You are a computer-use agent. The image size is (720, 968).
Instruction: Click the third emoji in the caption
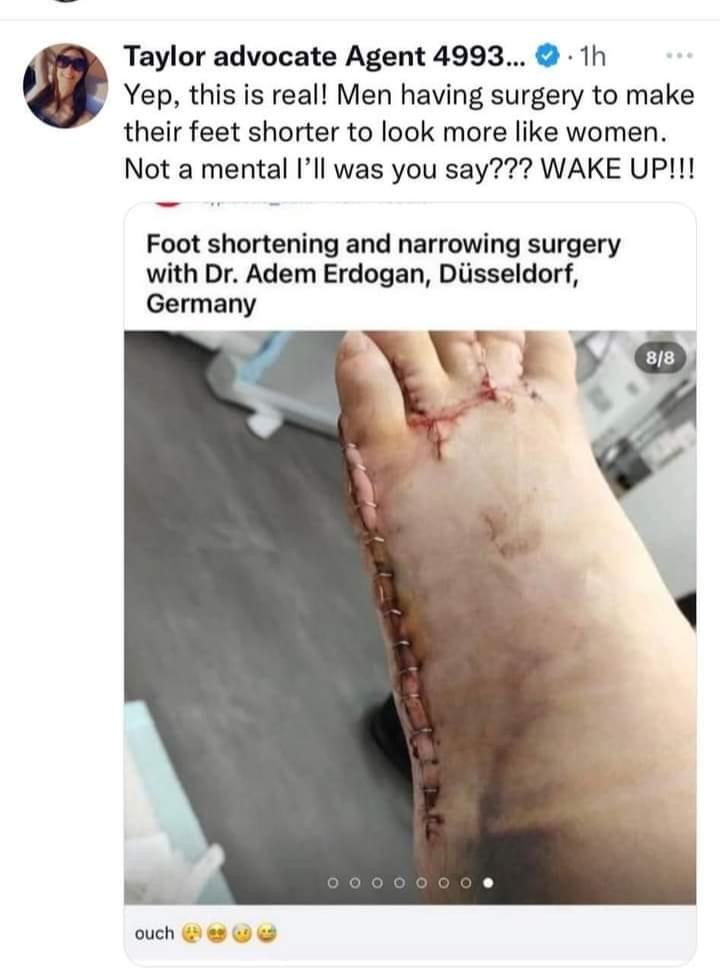coord(241,933)
